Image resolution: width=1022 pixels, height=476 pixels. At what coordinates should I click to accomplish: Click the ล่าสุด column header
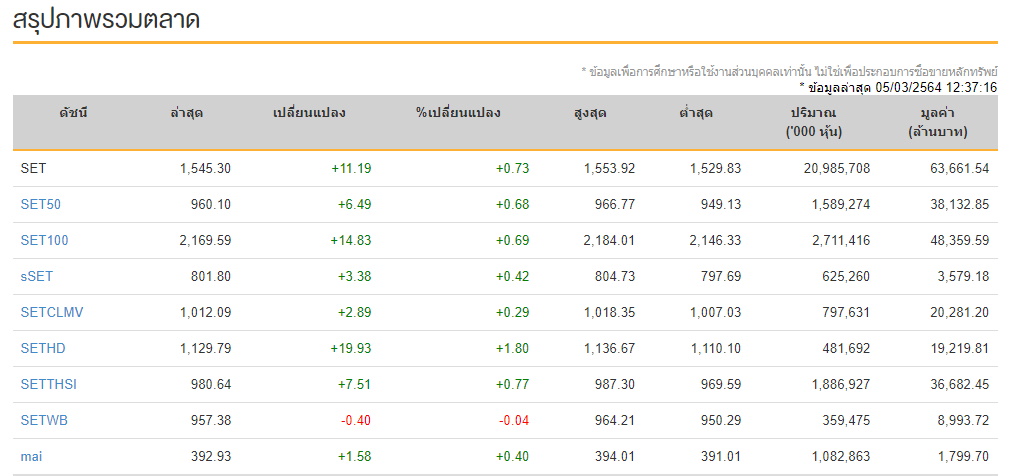tap(185, 113)
